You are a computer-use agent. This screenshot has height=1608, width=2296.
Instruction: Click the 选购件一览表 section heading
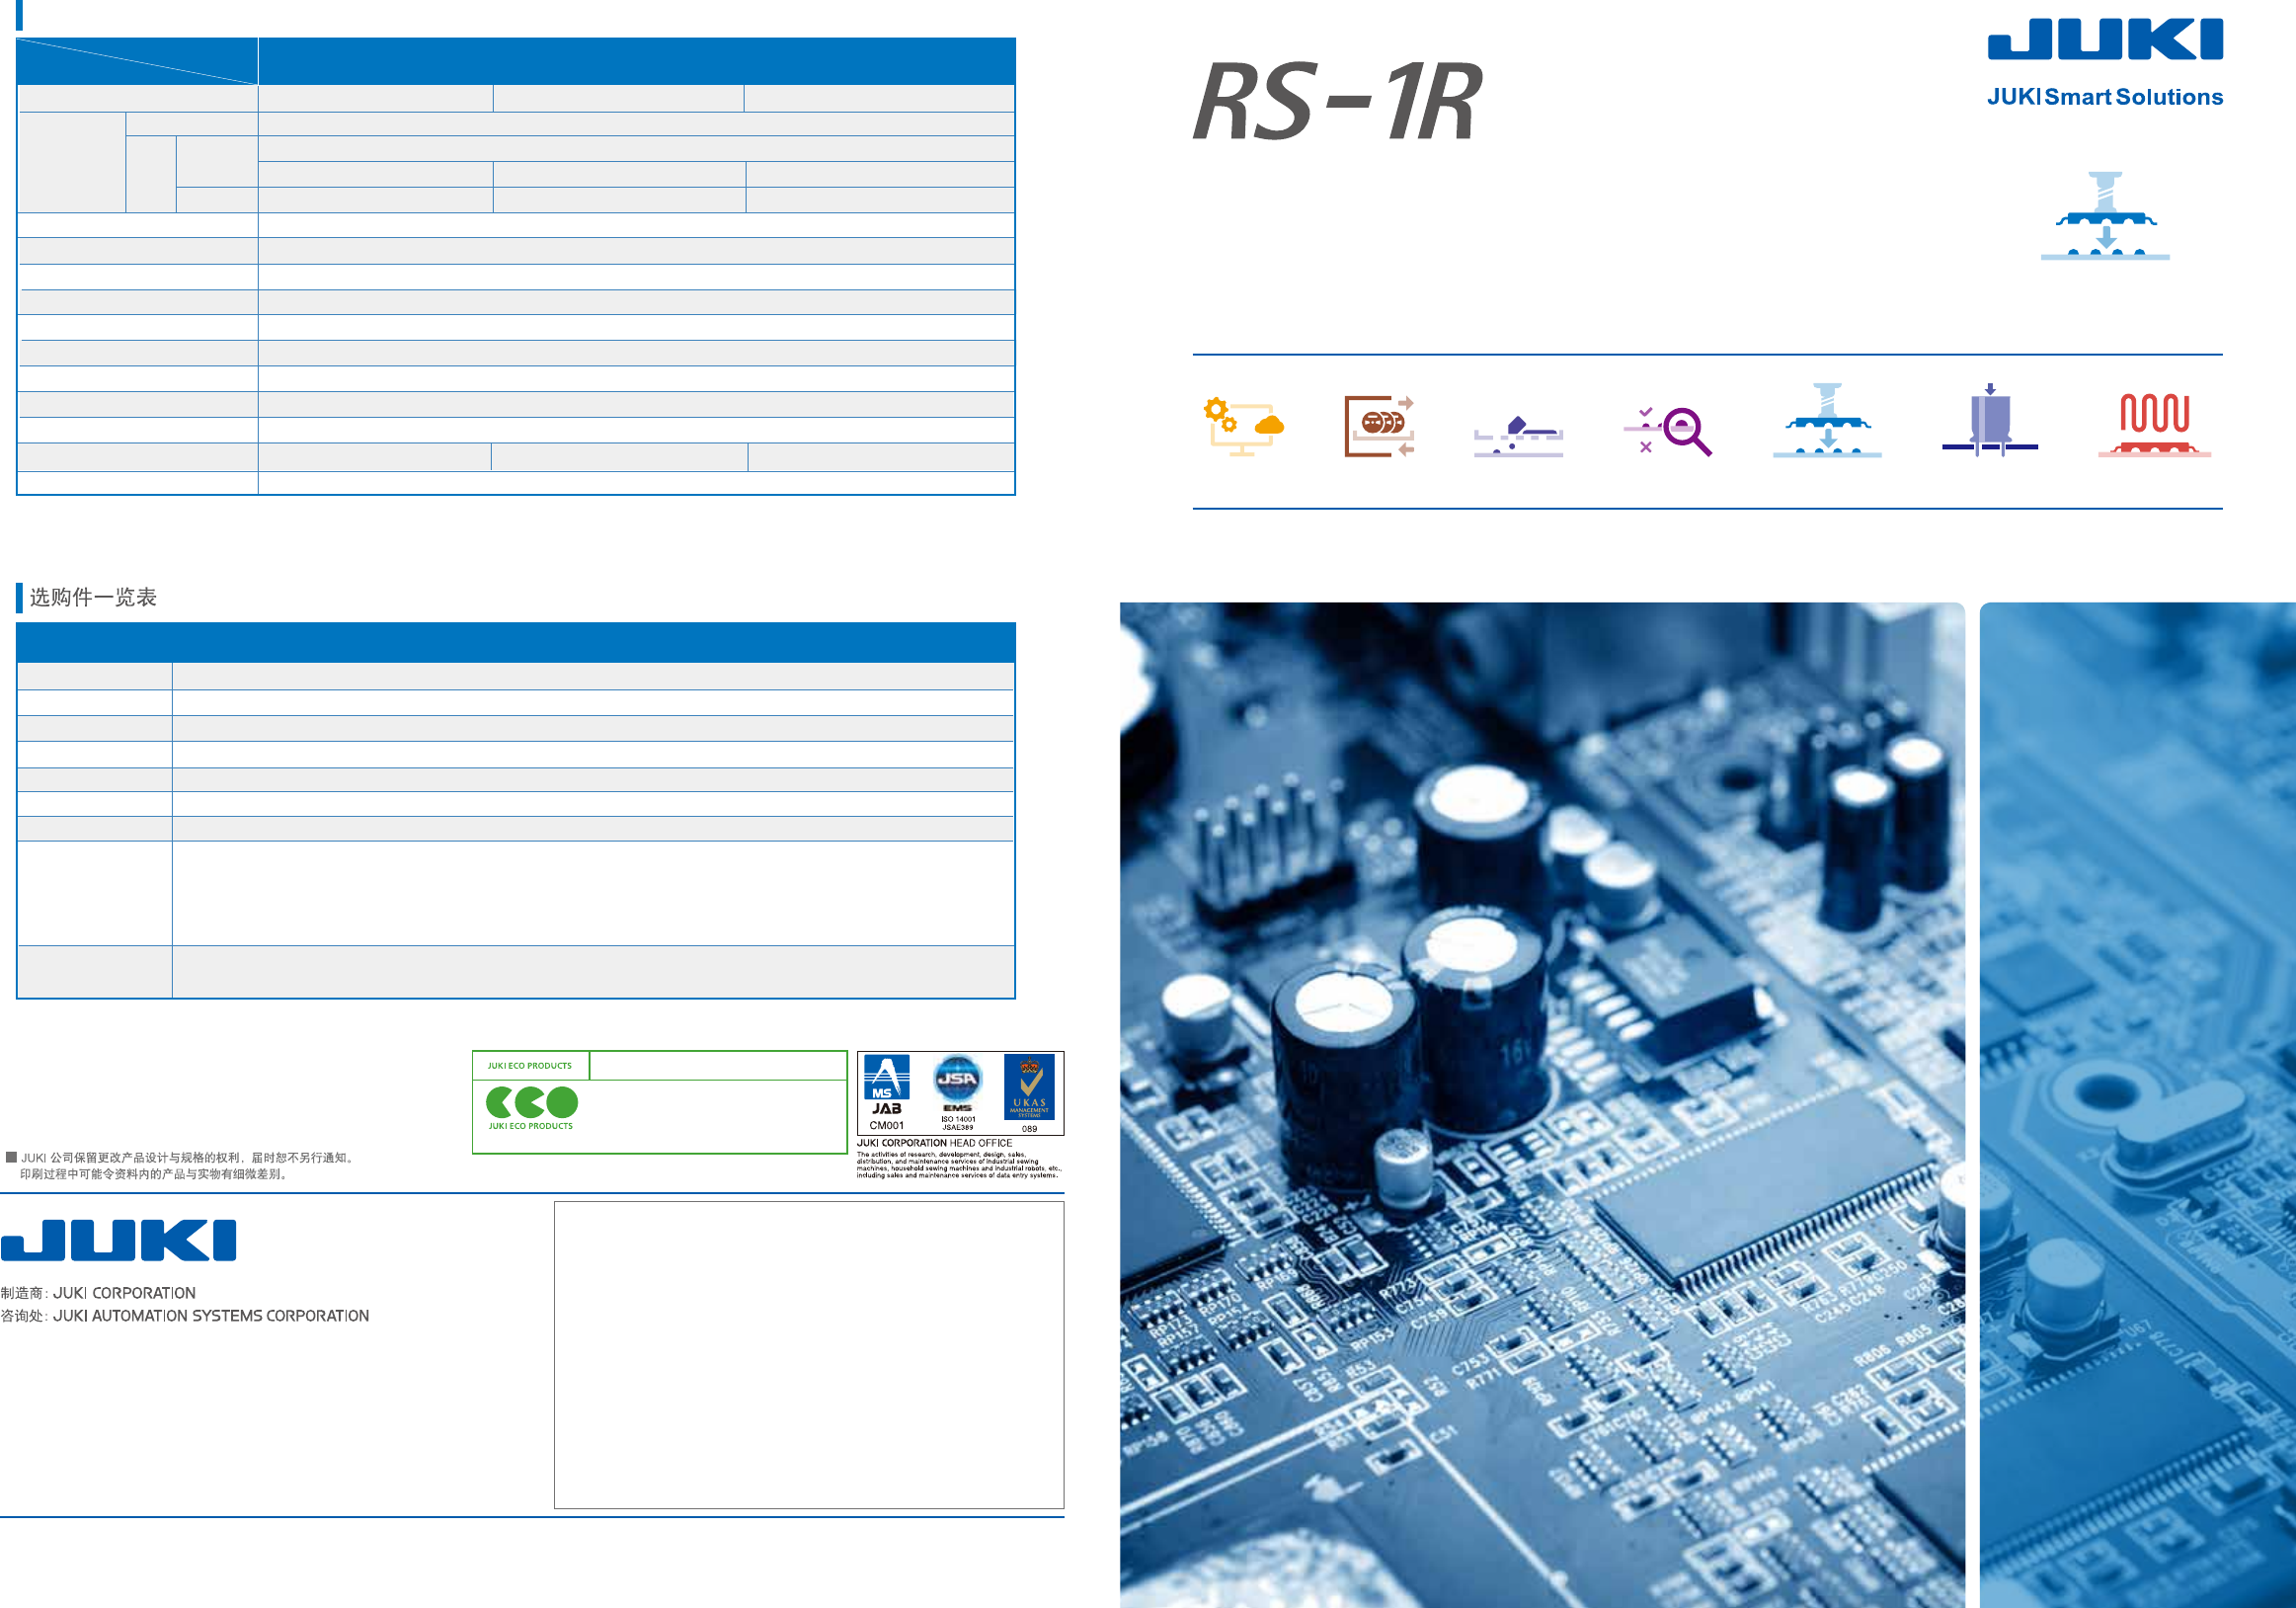[x=93, y=598]
